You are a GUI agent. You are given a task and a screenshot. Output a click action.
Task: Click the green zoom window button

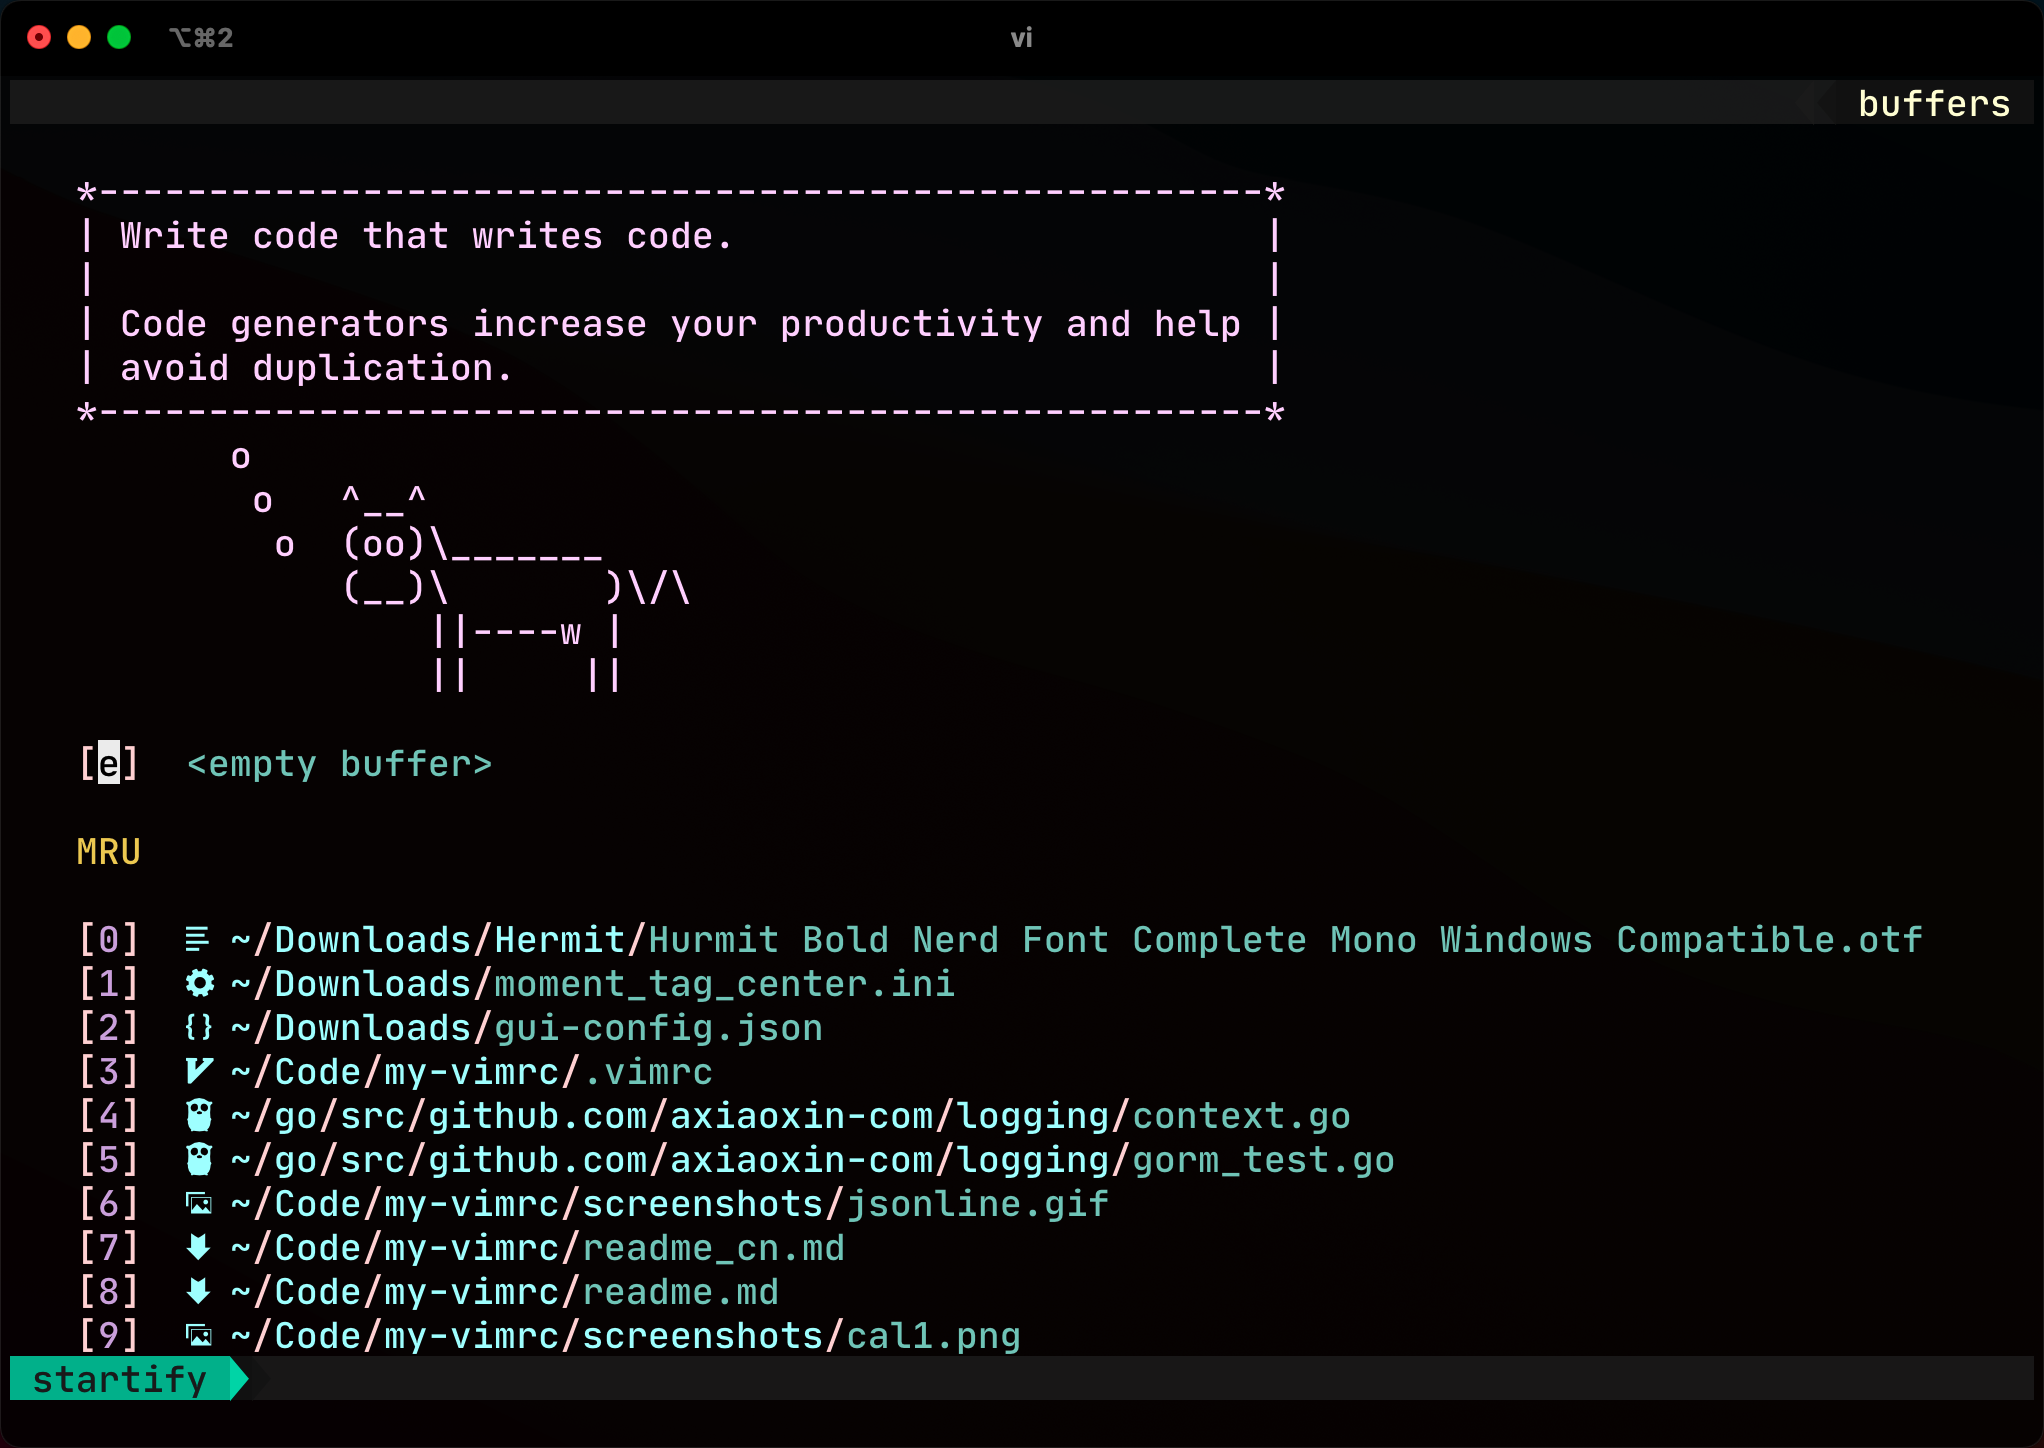pyautogui.click(x=119, y=38)
